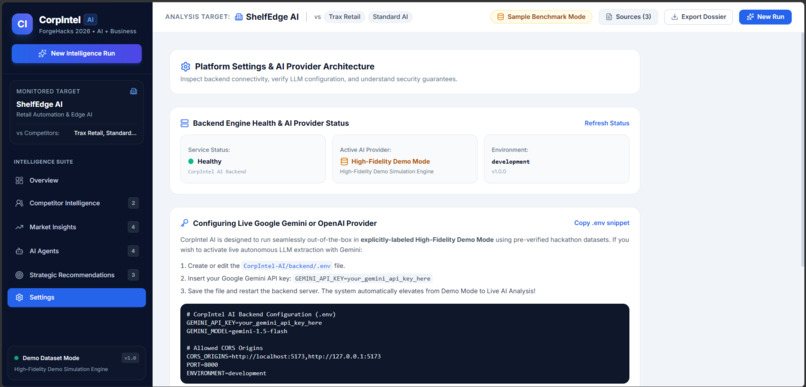The height and width of the screenshot is (387, 806).
Task: Click the CORS_ORIGINS line in code block
Action: tap(284, 356)
